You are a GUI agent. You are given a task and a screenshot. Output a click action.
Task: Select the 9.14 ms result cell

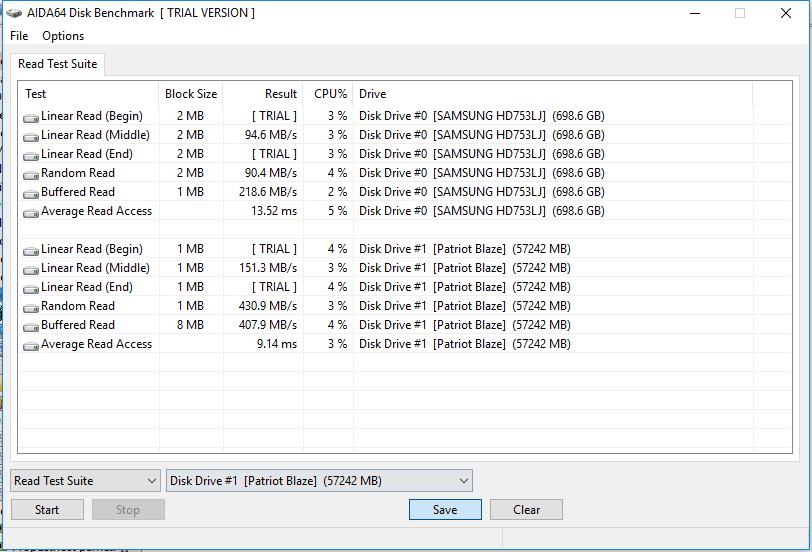[277, 344]
